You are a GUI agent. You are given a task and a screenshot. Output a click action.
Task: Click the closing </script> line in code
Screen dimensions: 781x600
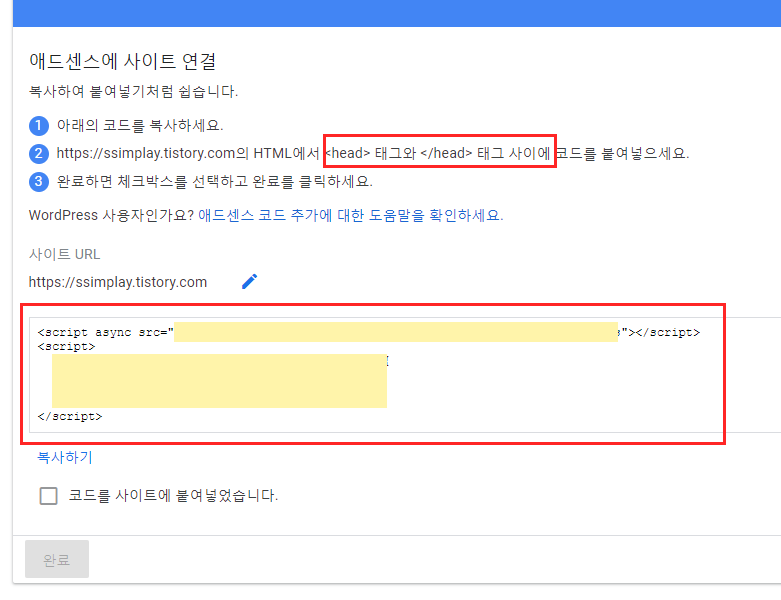coord(70,416)
